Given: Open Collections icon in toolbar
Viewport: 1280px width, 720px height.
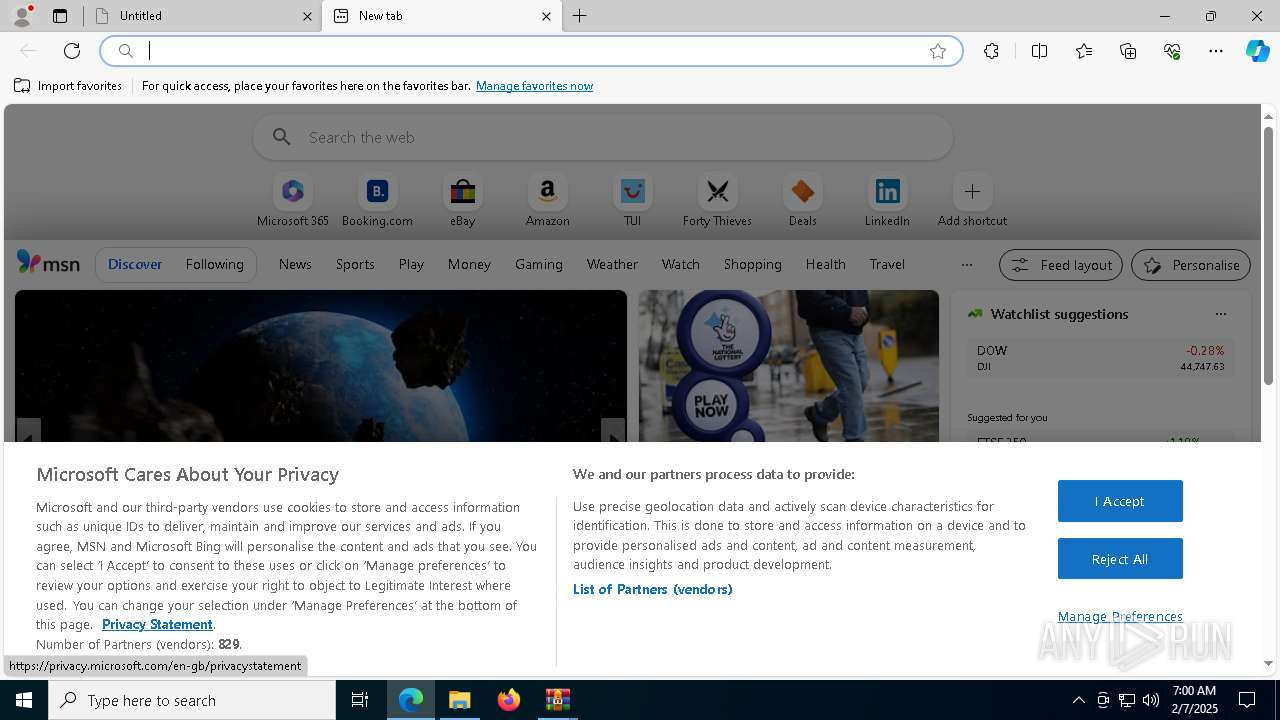Looking at the screenshot, I should coord(1128,51).
